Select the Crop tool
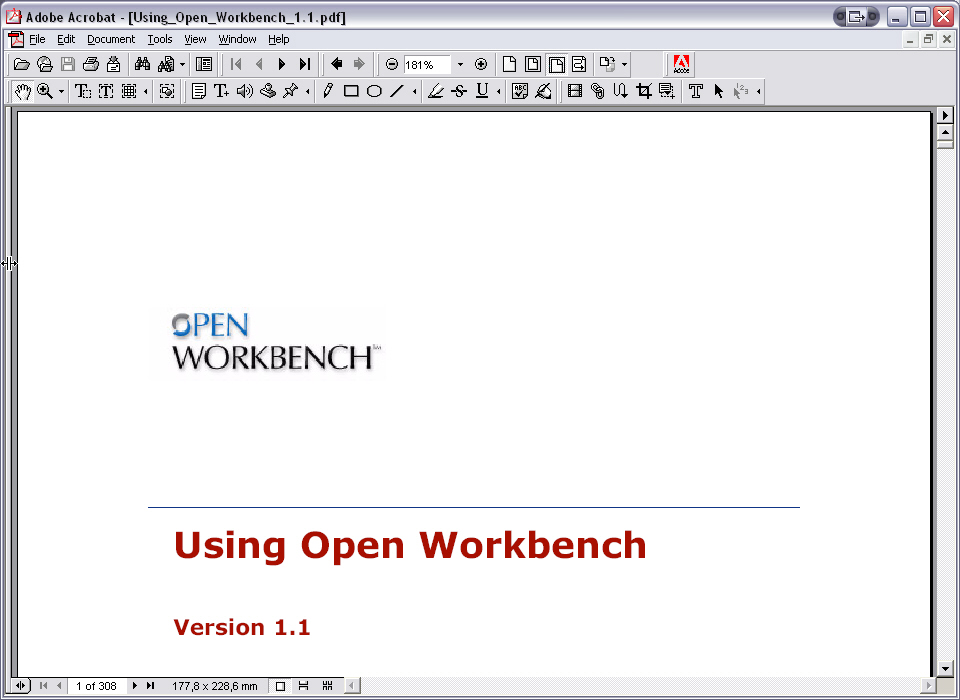Image resolution: width=960 pixels, height=700 pixels. pos(643,92)
